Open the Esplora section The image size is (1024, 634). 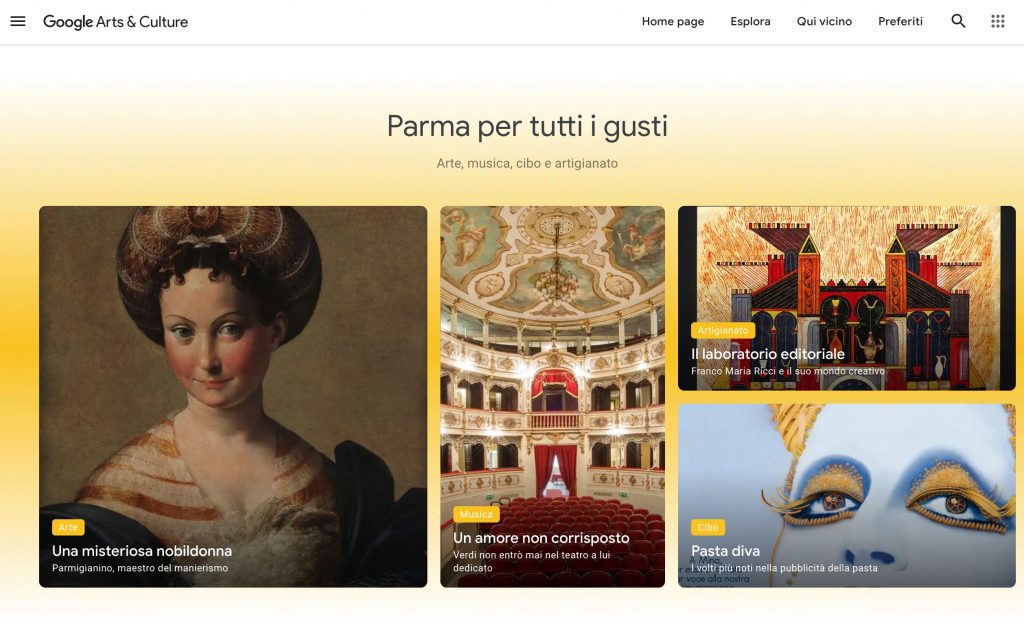coord(750,22)
